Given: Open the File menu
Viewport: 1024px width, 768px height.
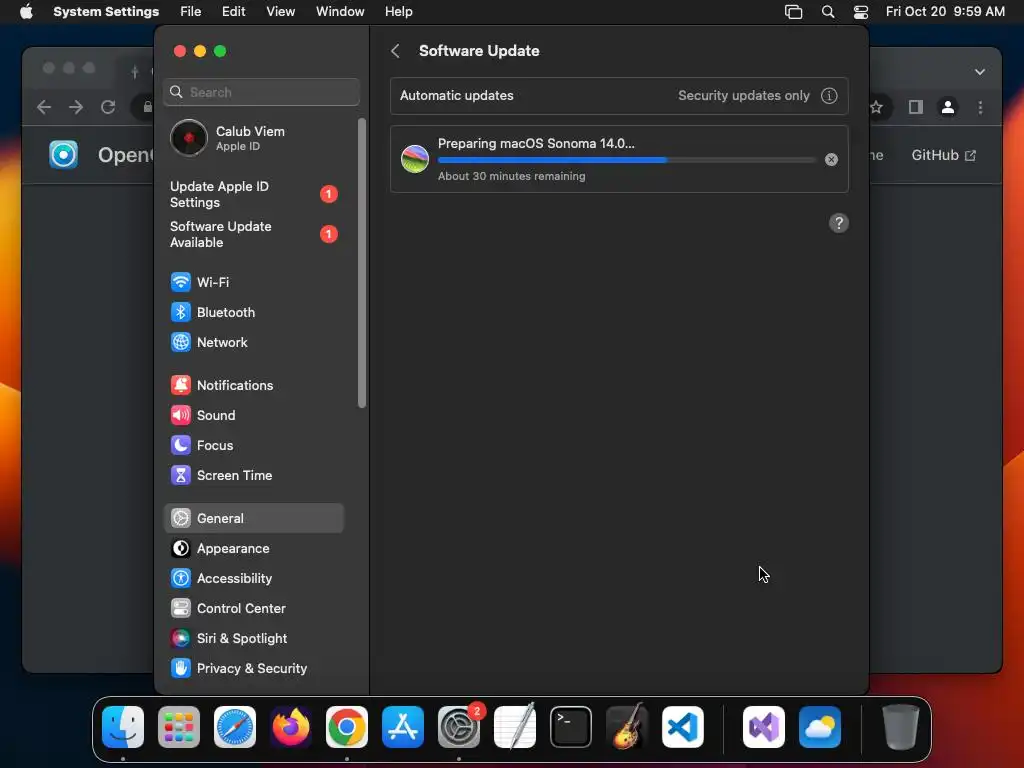Looking at the screenshot, I should click(x=191, y=12).
